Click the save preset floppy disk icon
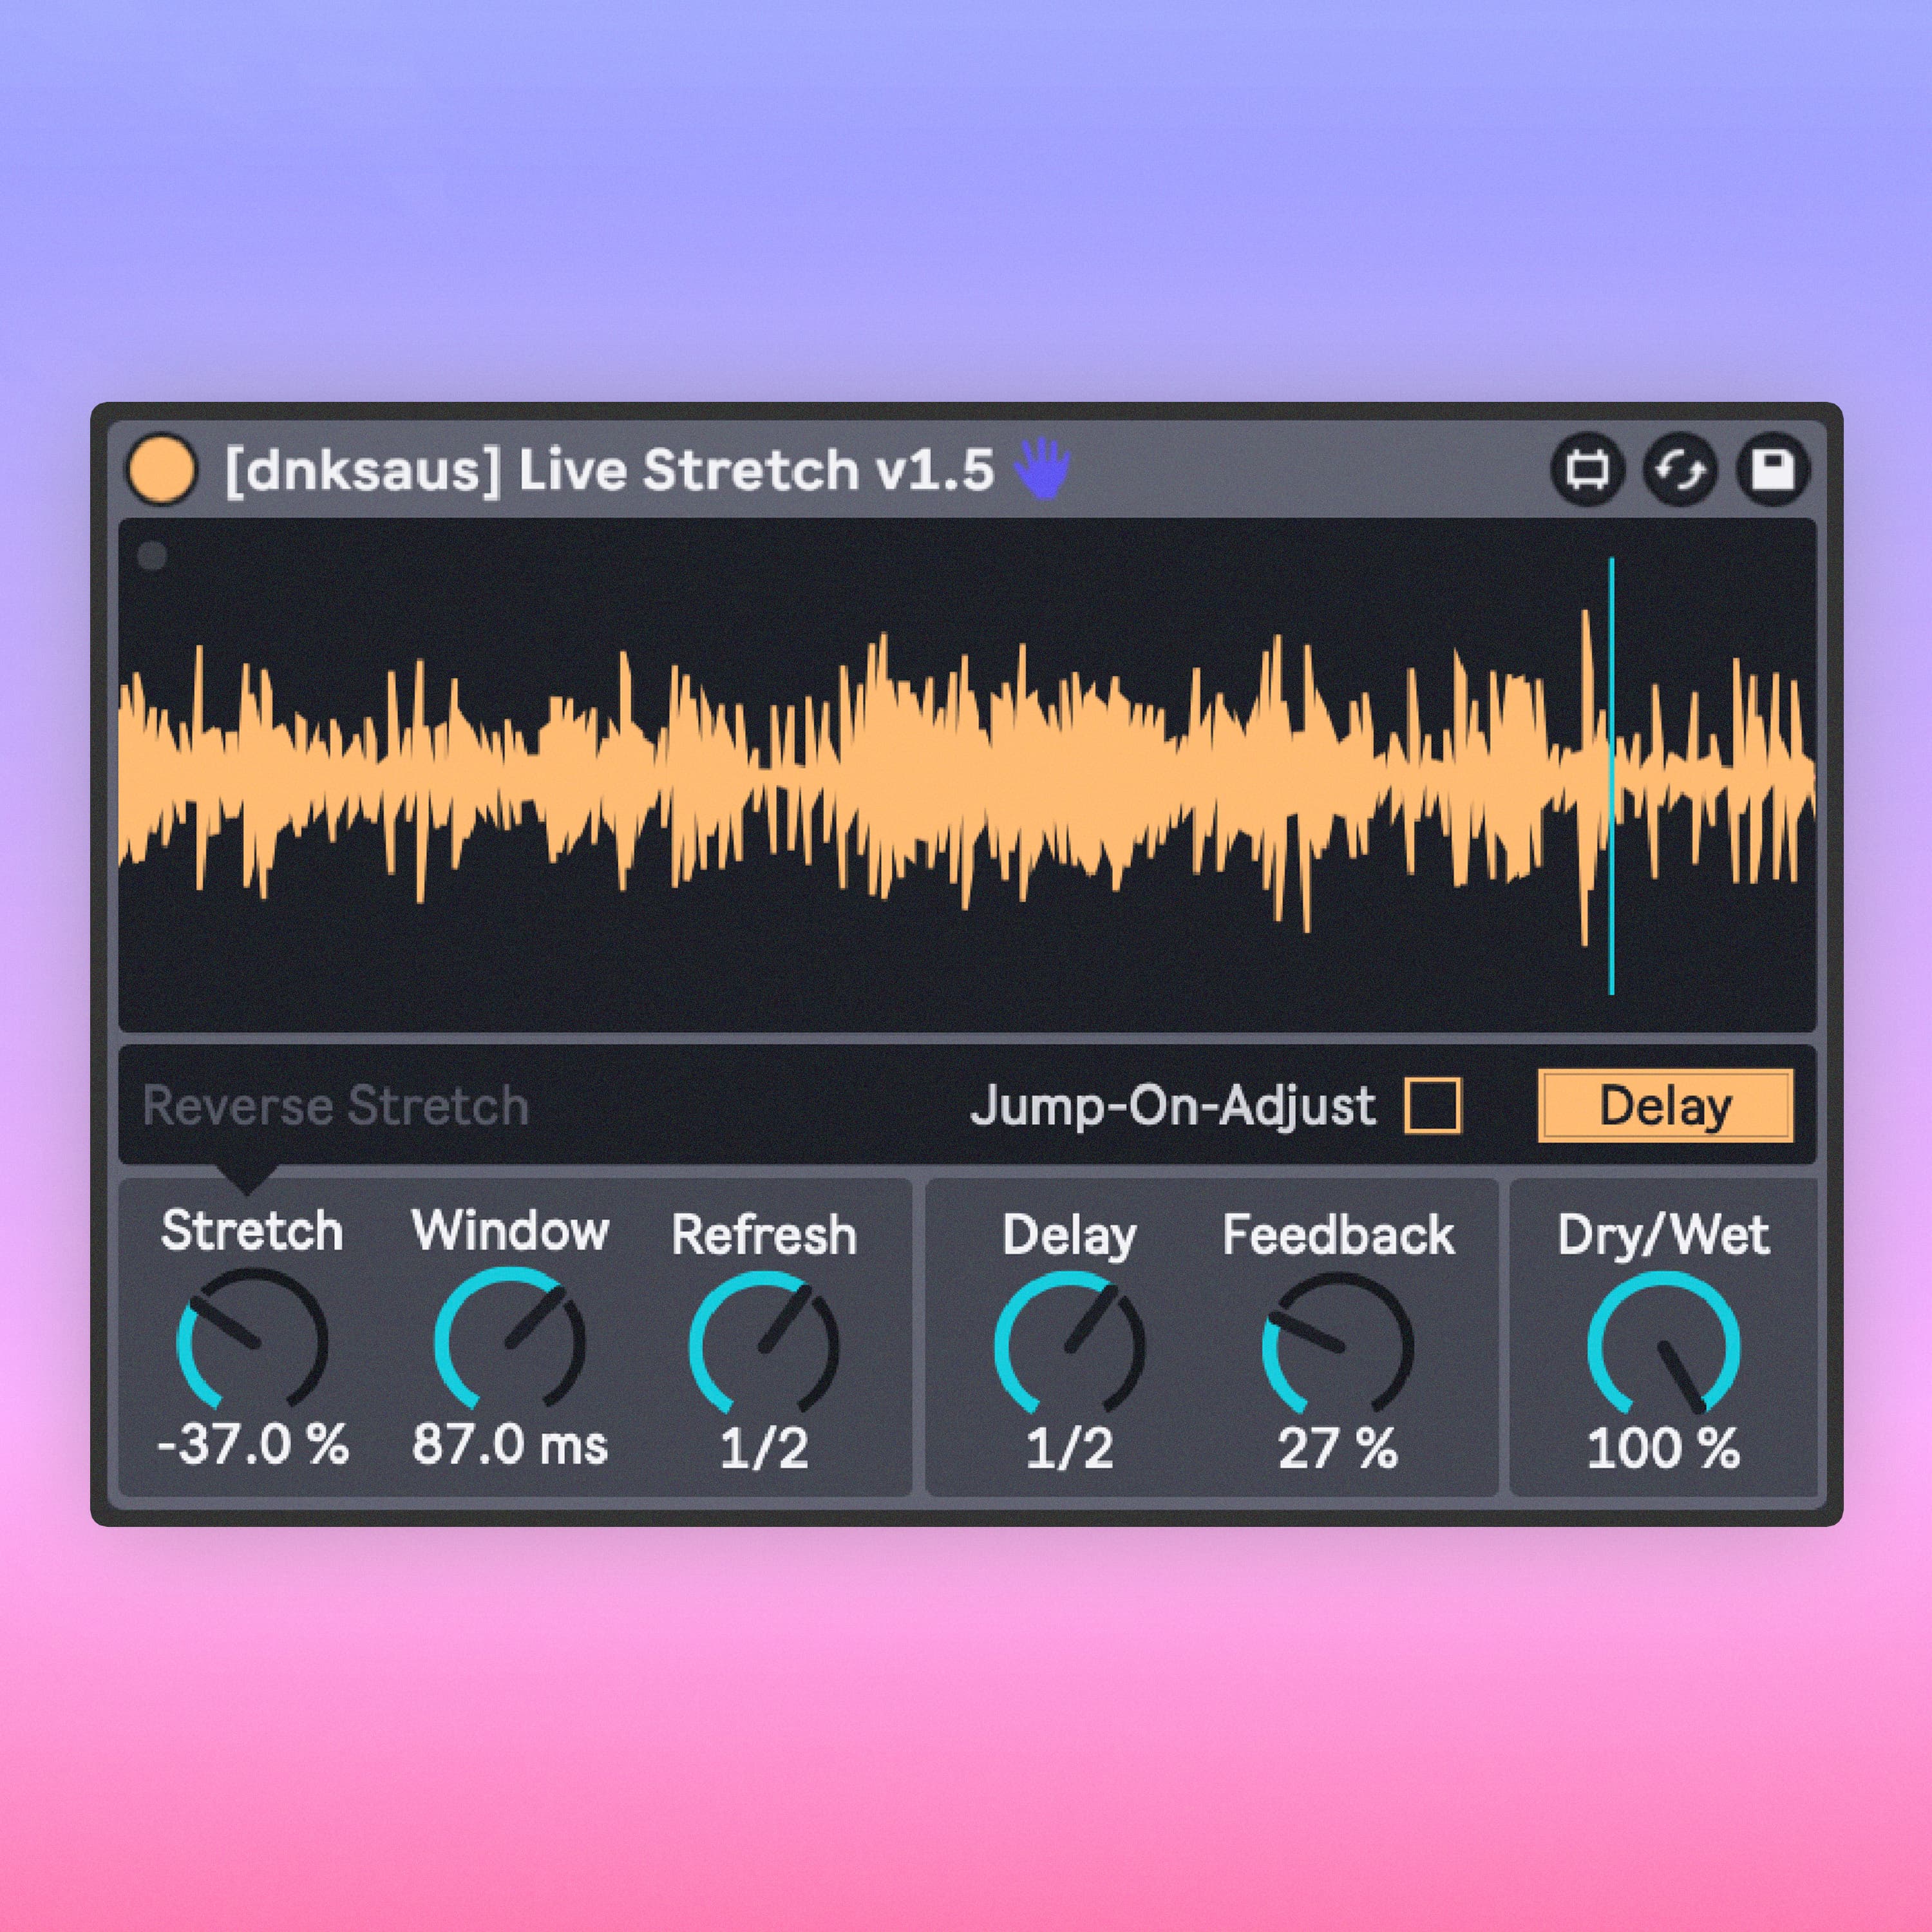This screenshot has height=1932, width=1932. pyautogui.click(x=1773, y=470)
